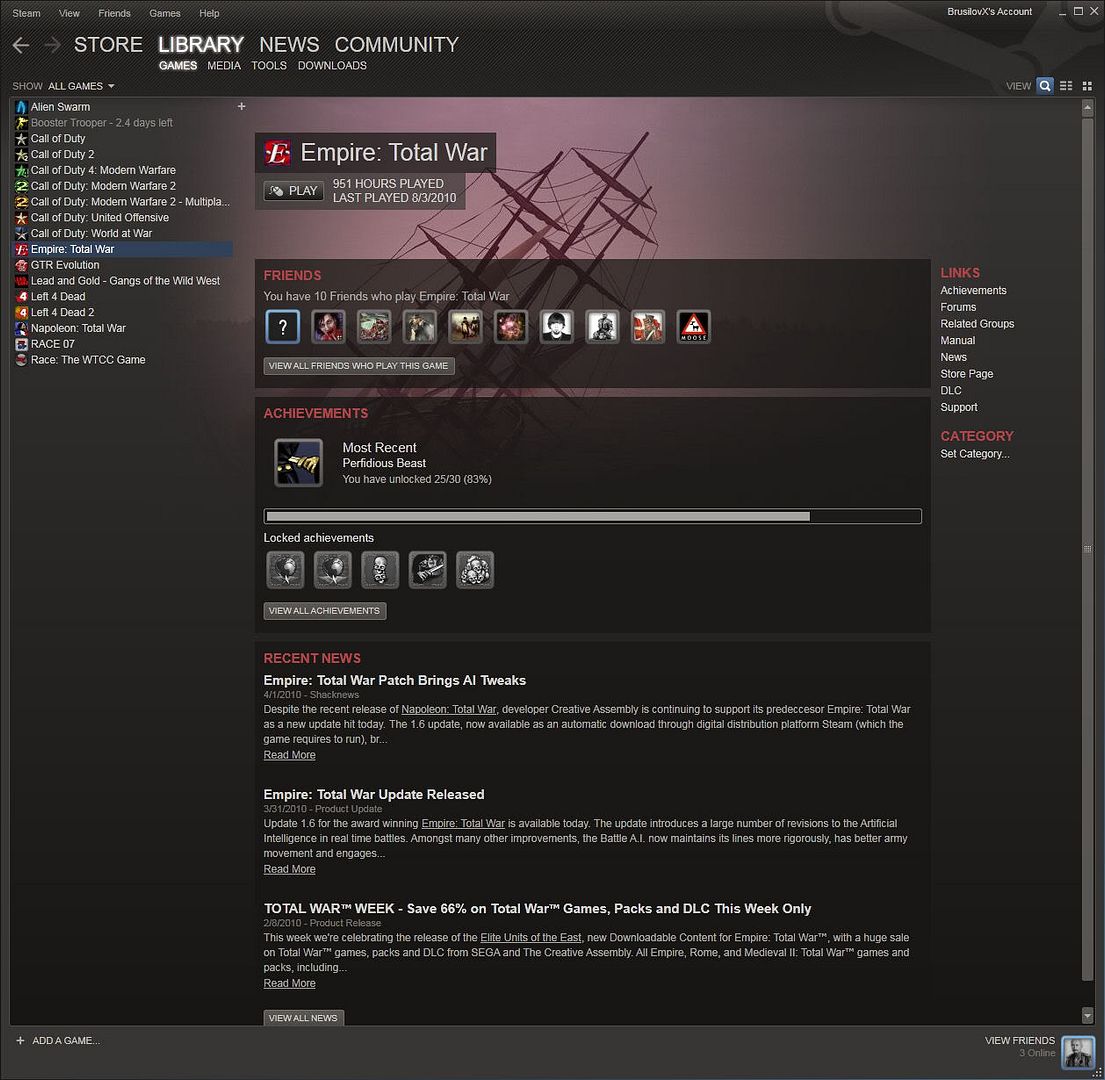This screenshot has height=1080, width=1105.
Task: Switch to the Downloads sub-tab
Action: 332,66
